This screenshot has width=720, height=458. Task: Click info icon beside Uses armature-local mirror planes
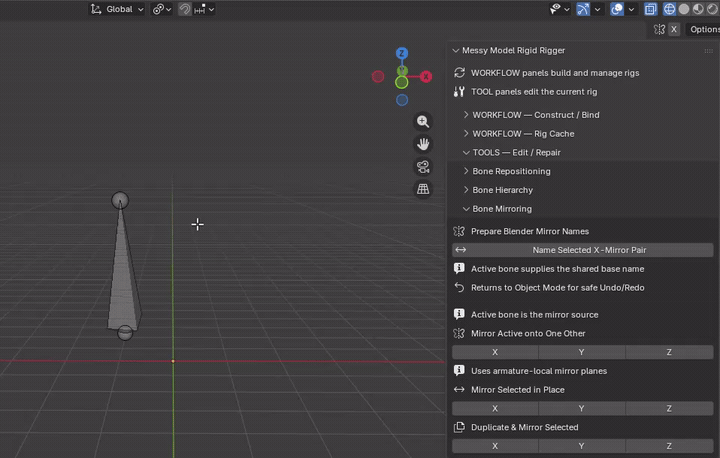point(459,371)
